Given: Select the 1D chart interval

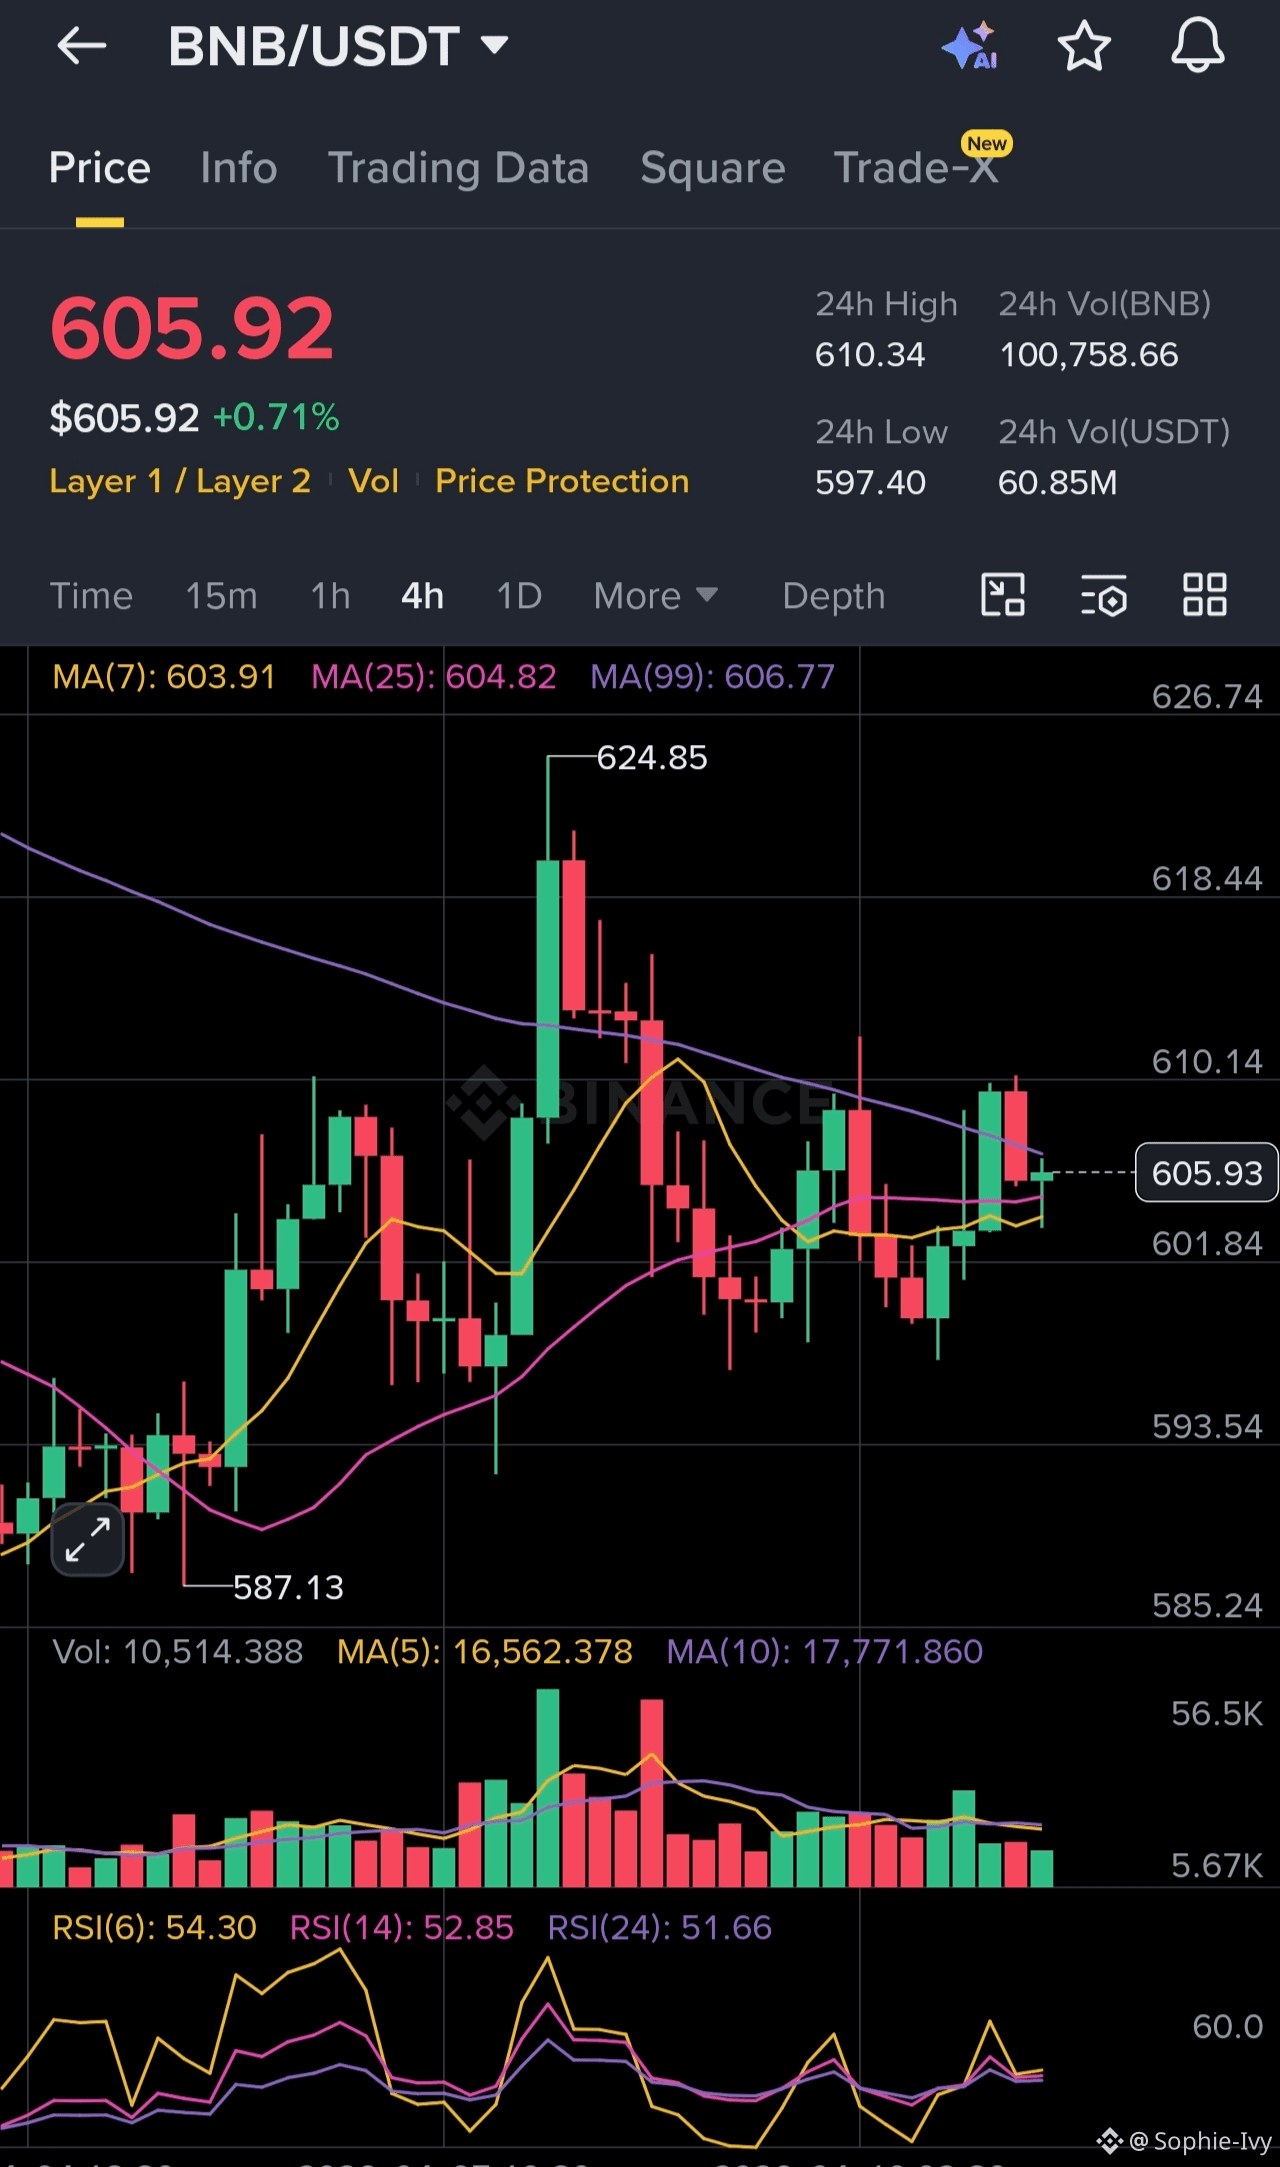Looking at the screenshot, I should click(520, 596).
